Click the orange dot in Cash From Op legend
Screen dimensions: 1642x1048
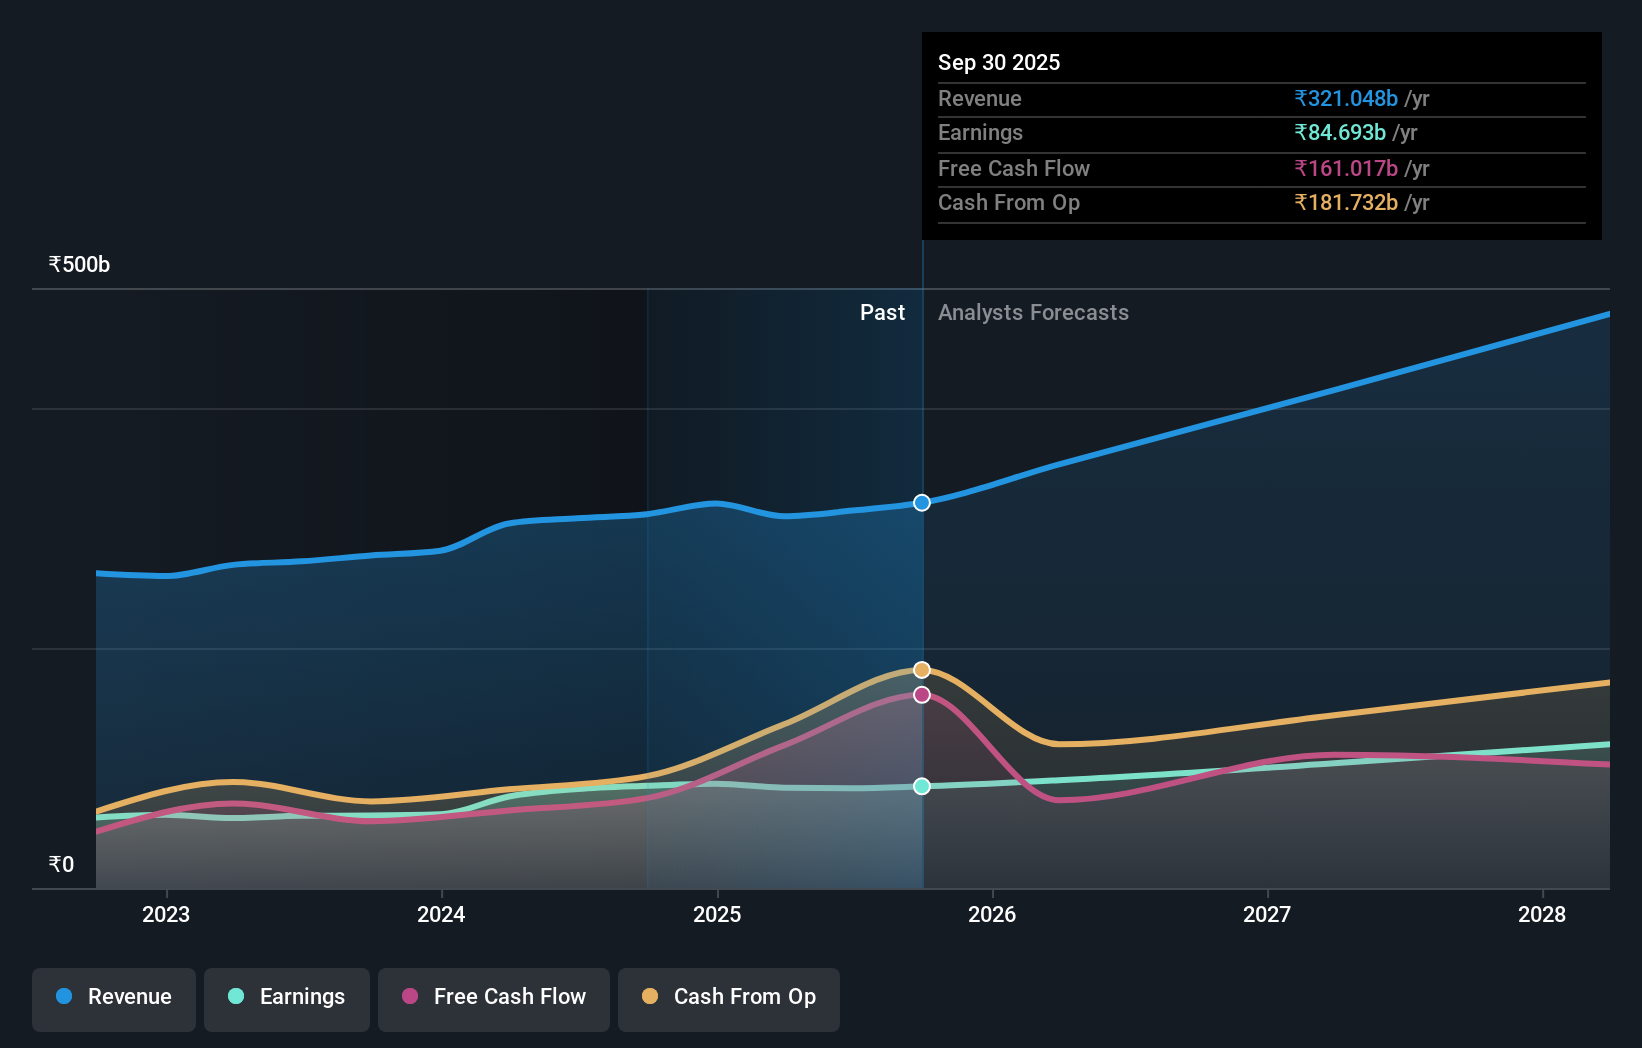(x=651, y=997)
